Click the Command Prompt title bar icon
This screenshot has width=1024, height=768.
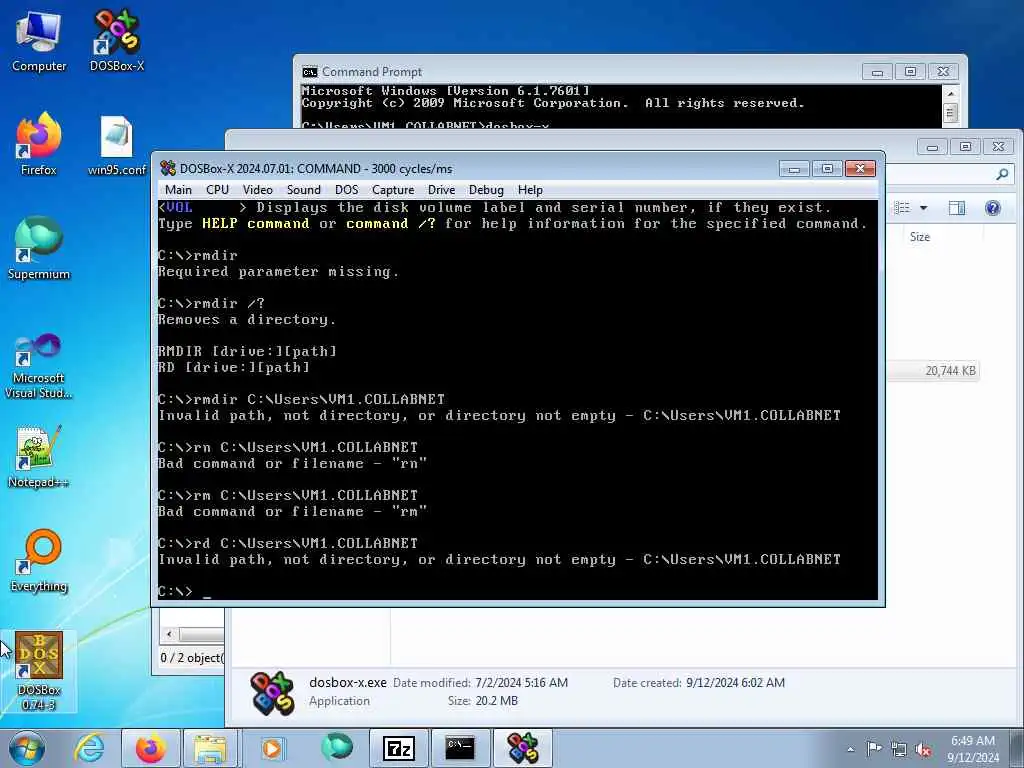310,72
